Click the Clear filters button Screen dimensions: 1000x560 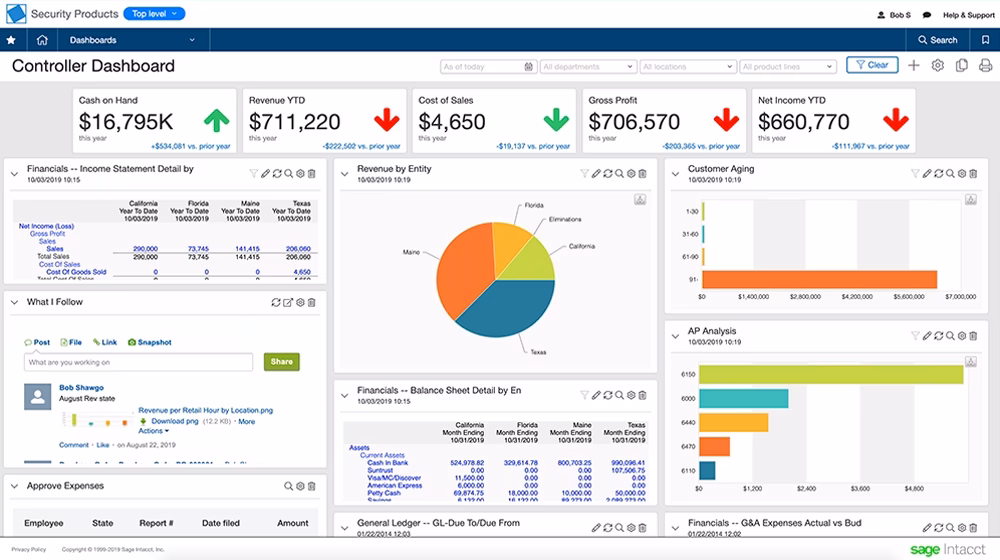[871, 65]
